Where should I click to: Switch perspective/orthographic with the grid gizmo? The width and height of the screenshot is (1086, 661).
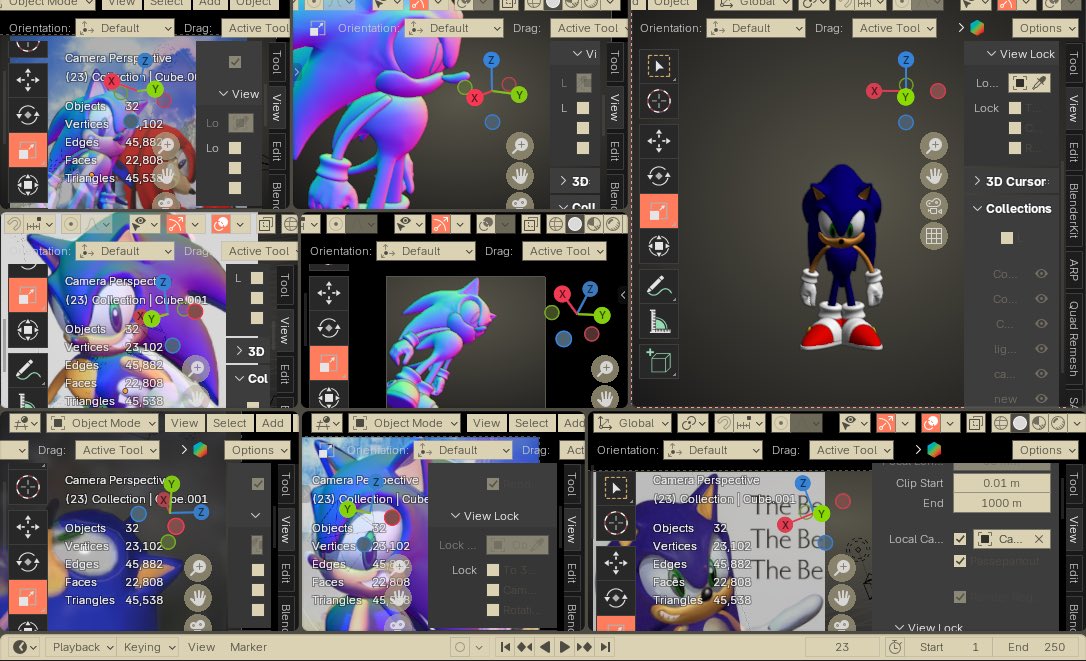(x=934, y=236)
